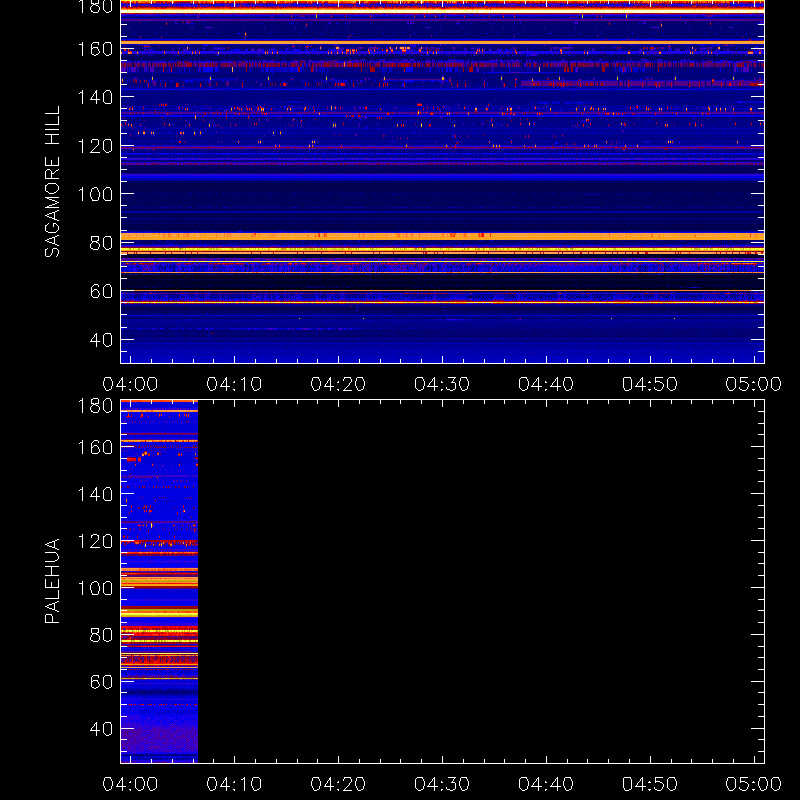Select the 04:30 tick label under Sagamore Hill
Image resolution: width=800 pixels, height=800 pixels.
coord(442,384)
